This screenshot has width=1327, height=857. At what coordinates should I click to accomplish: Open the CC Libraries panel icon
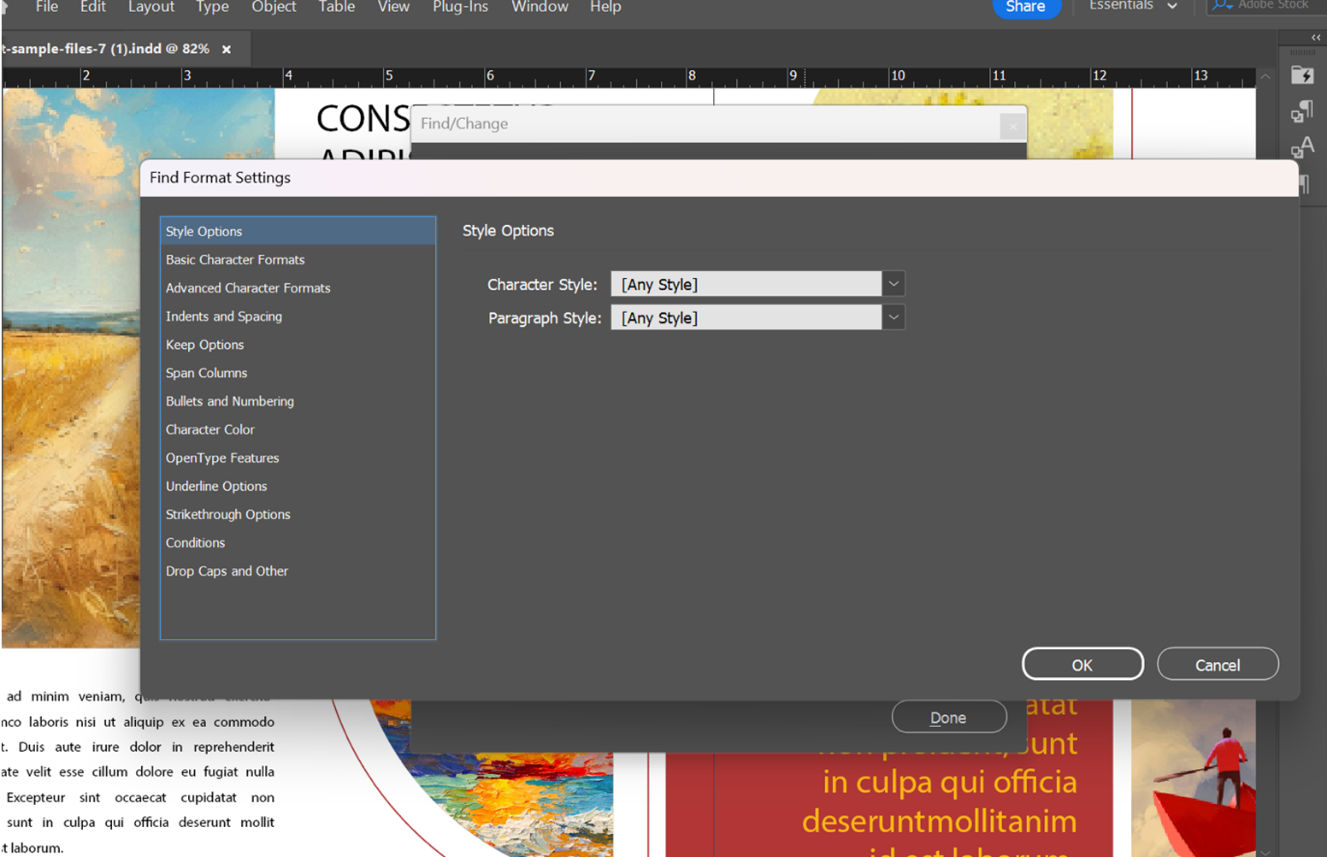[1302, 75]
